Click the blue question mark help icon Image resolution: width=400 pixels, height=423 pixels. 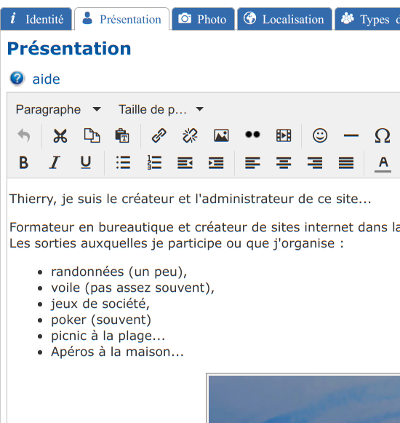pyautogui.click(x=17, y=79)
